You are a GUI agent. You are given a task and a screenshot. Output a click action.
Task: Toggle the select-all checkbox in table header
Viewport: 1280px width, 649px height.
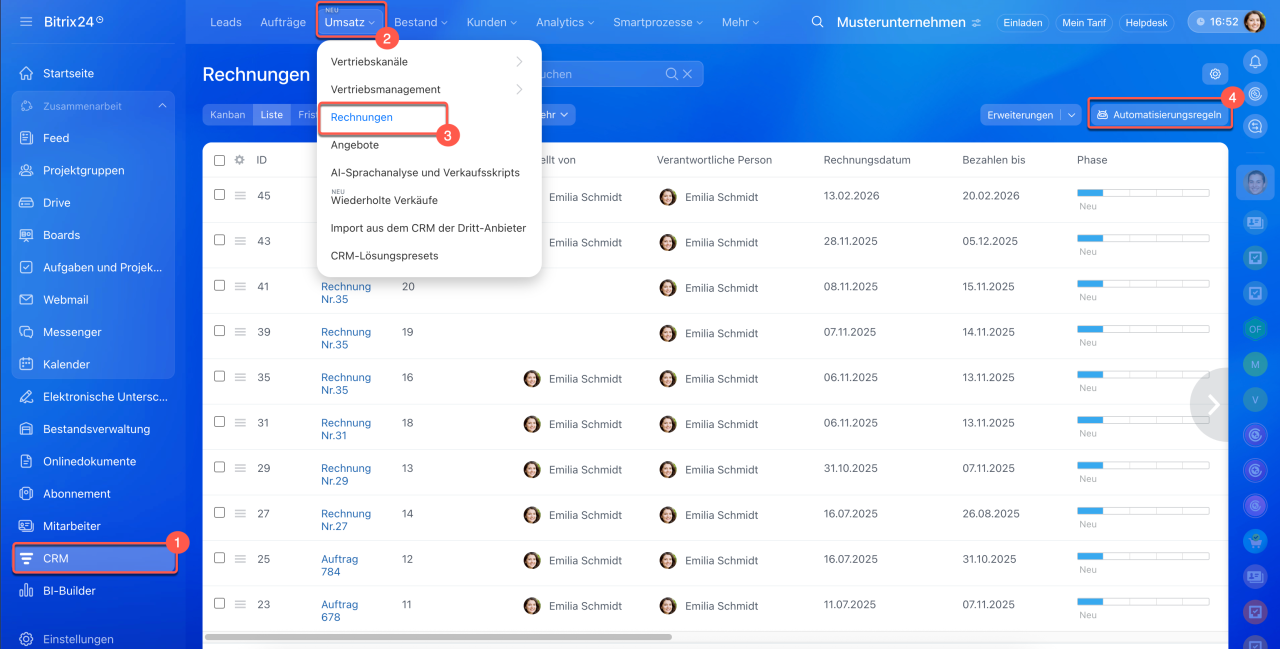point(220,160)
